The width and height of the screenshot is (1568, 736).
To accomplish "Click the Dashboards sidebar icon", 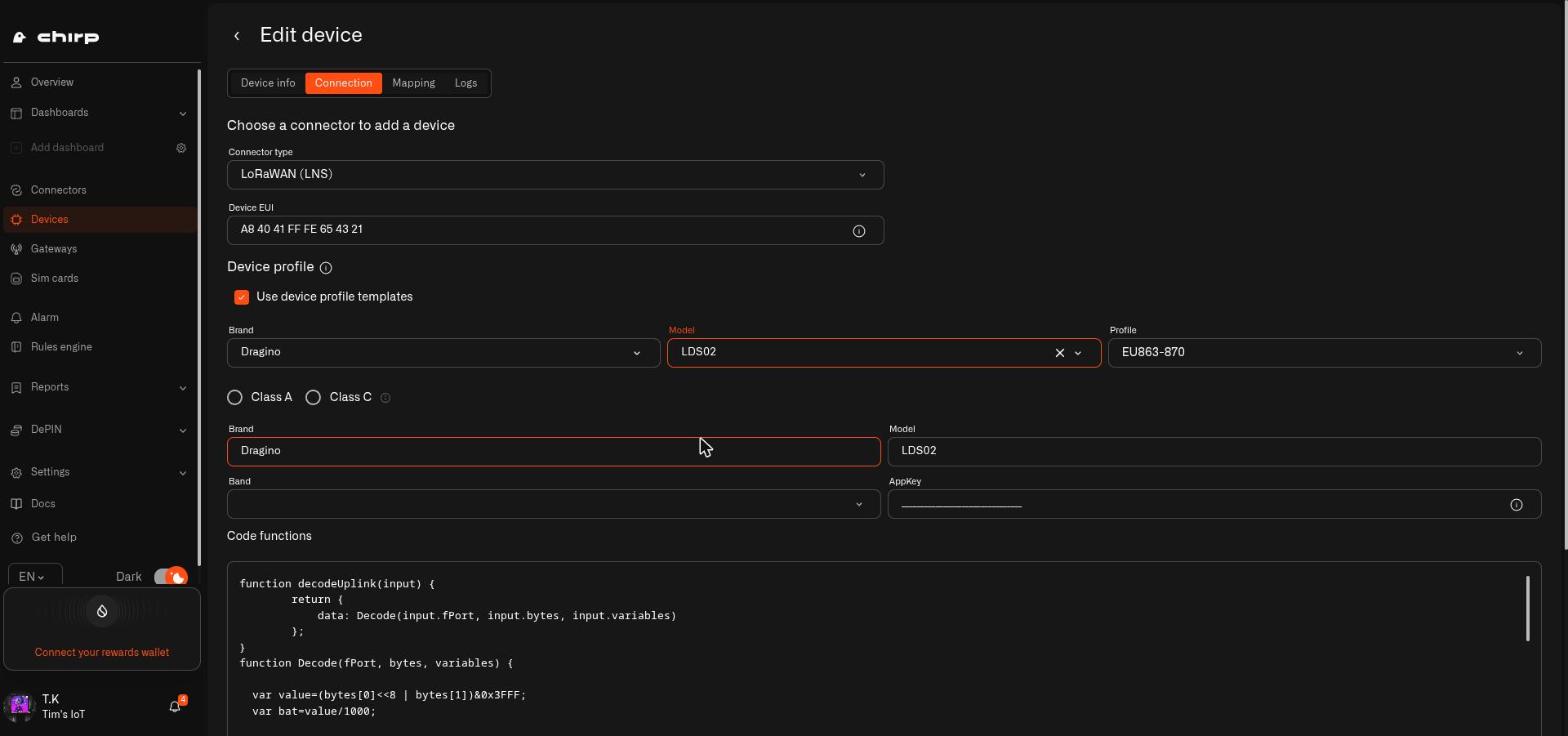I will pyautogui.click(x=16, y=113).
